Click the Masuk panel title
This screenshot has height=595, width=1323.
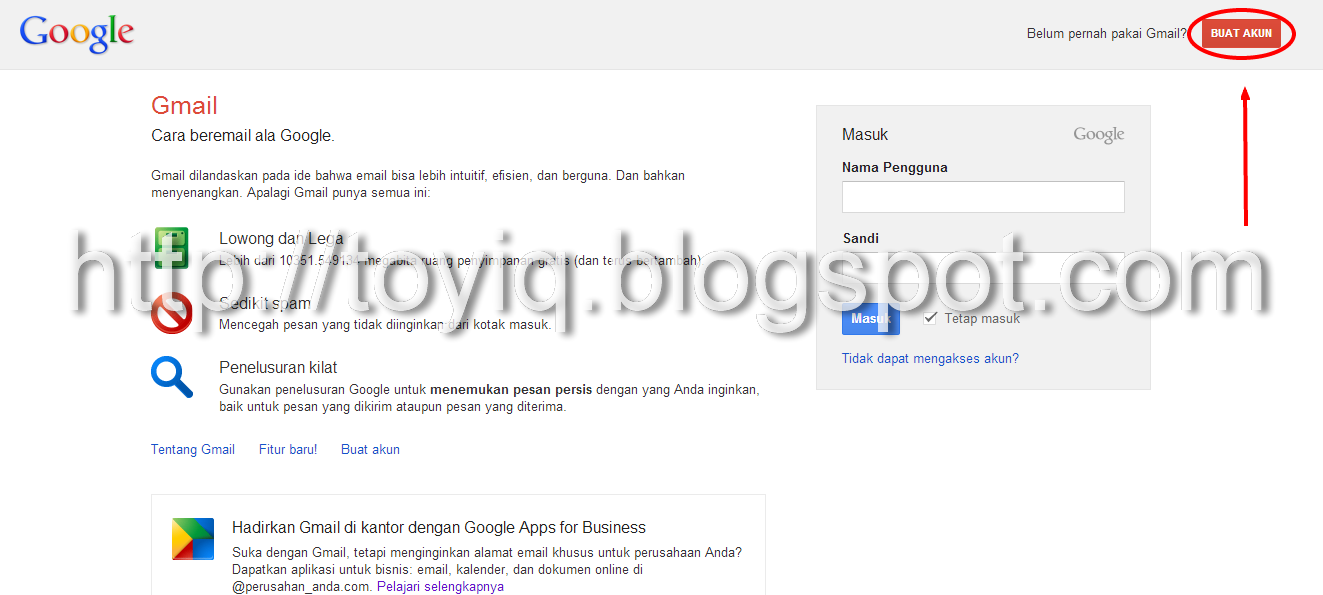(865, 135)
